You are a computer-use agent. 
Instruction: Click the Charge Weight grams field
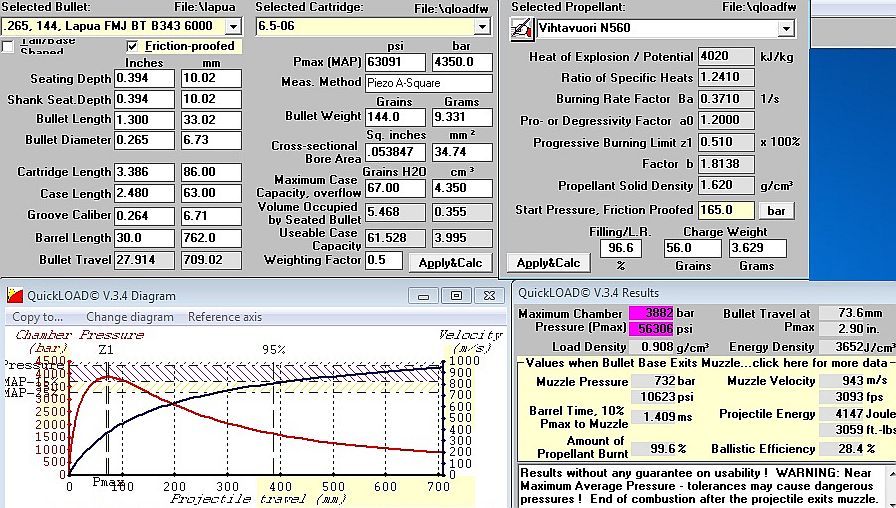tap(758, 248)
